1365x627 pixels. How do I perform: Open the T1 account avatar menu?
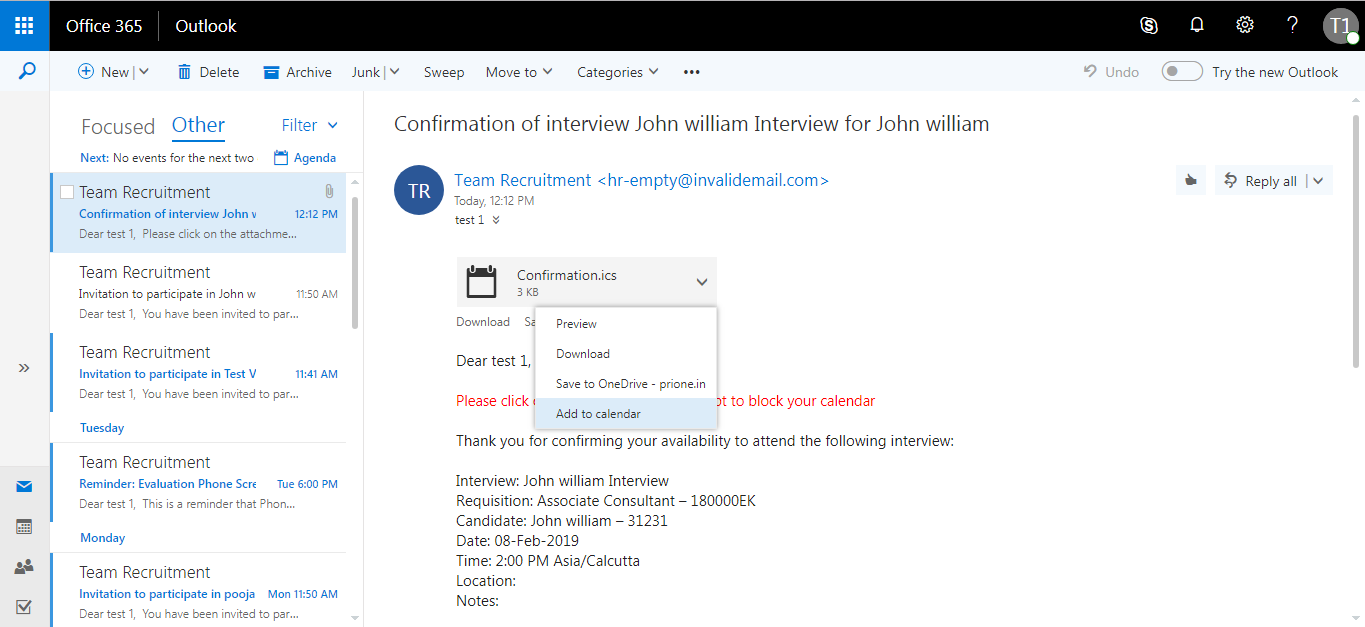1341,26
